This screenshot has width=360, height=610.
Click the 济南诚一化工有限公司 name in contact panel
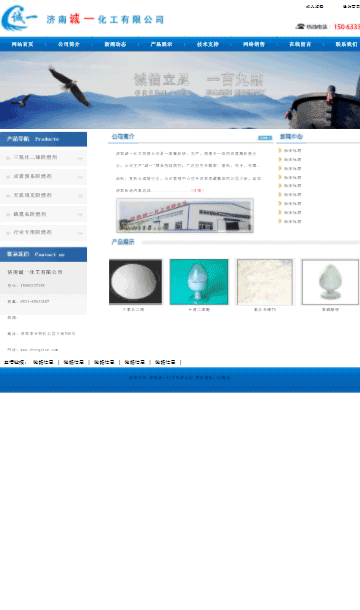point(35,272)
